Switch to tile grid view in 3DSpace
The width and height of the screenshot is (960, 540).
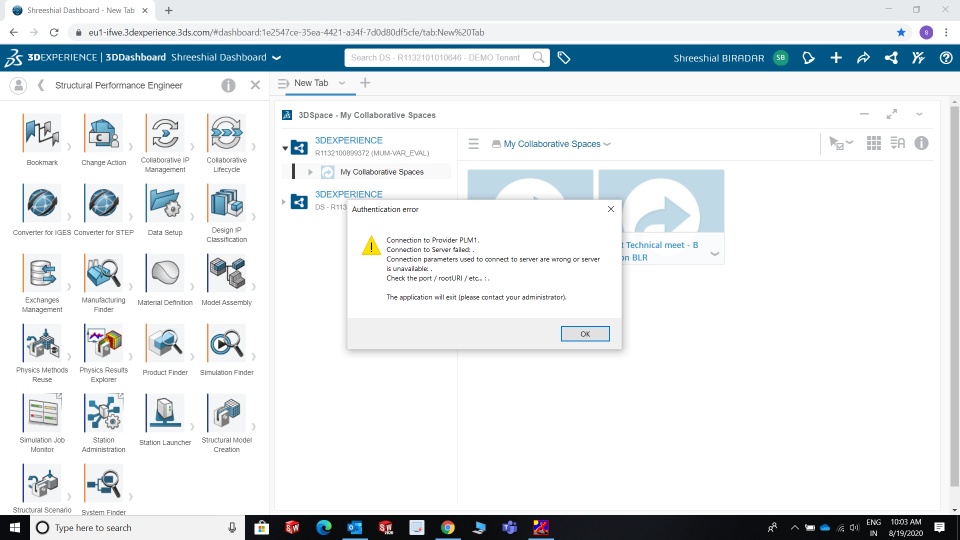874,143
